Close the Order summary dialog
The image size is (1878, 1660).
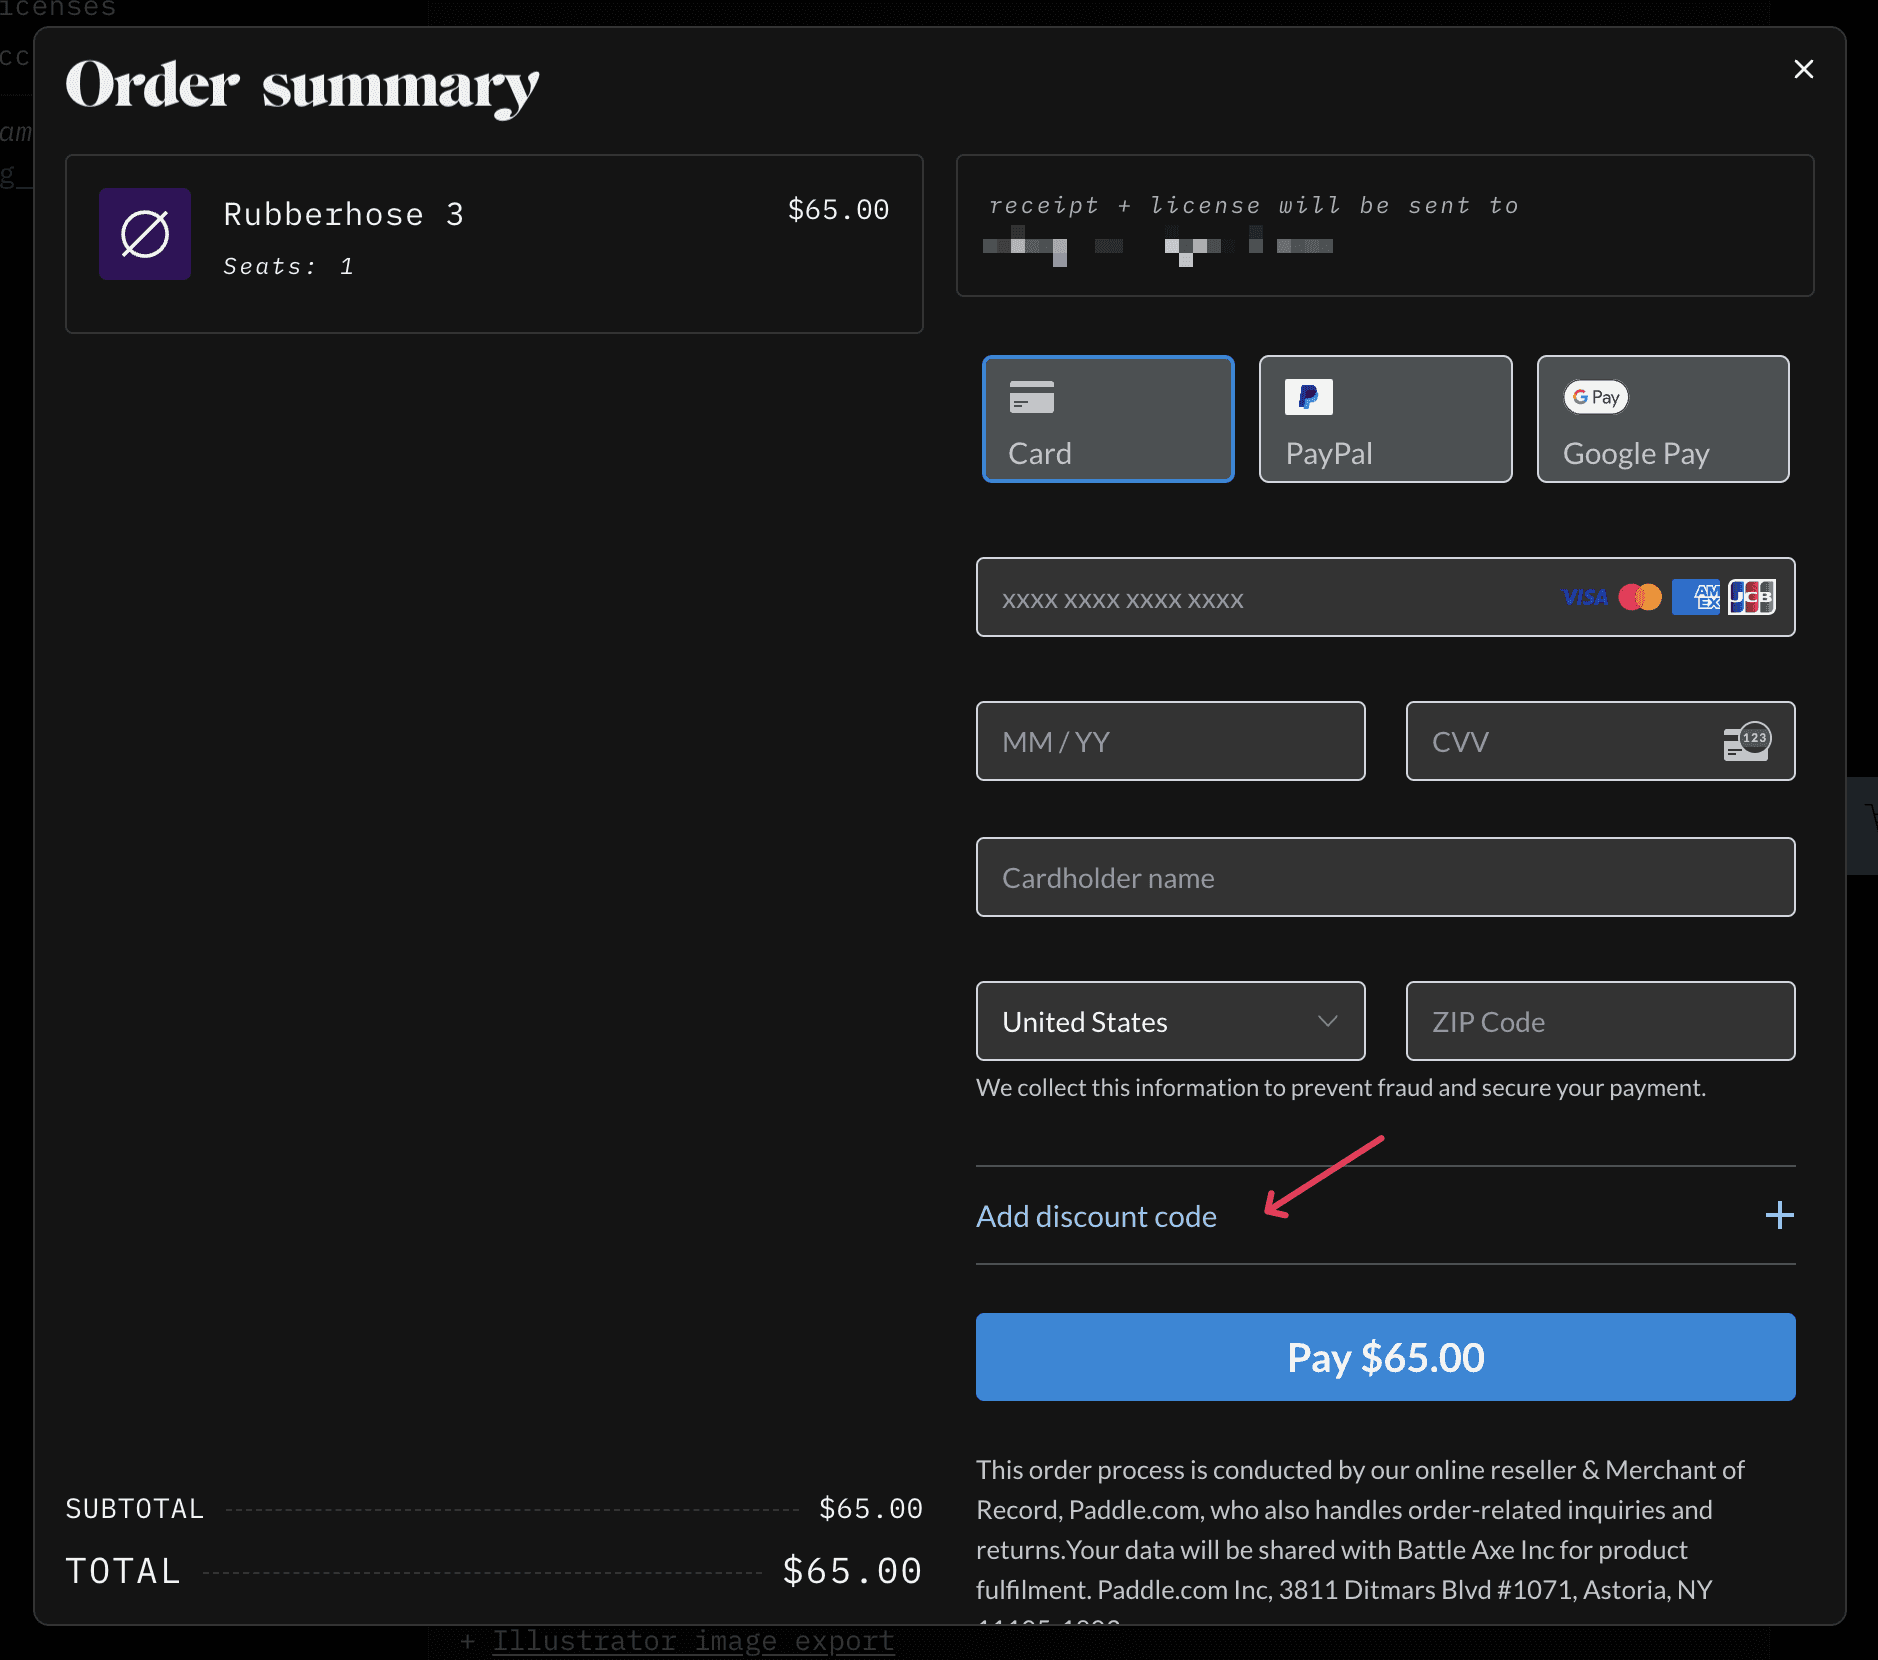tap(1803, 69)
